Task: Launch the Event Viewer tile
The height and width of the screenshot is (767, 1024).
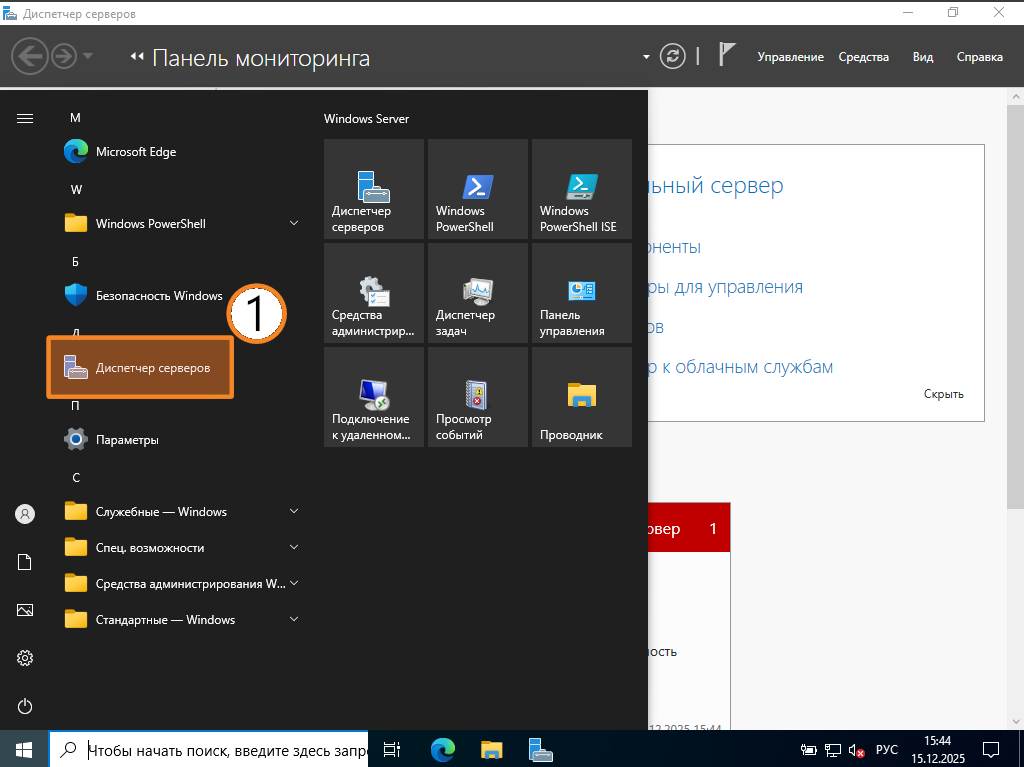Action: click(477, 398)
